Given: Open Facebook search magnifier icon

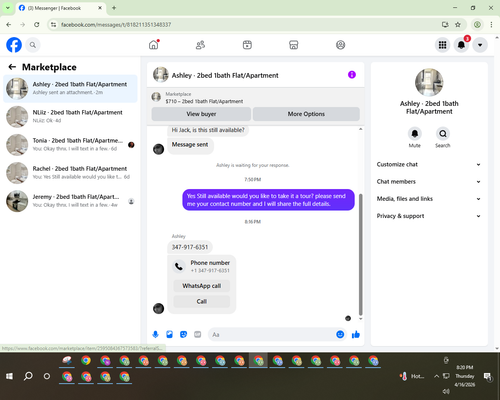Looking at the screenshot, I should 33,45.
